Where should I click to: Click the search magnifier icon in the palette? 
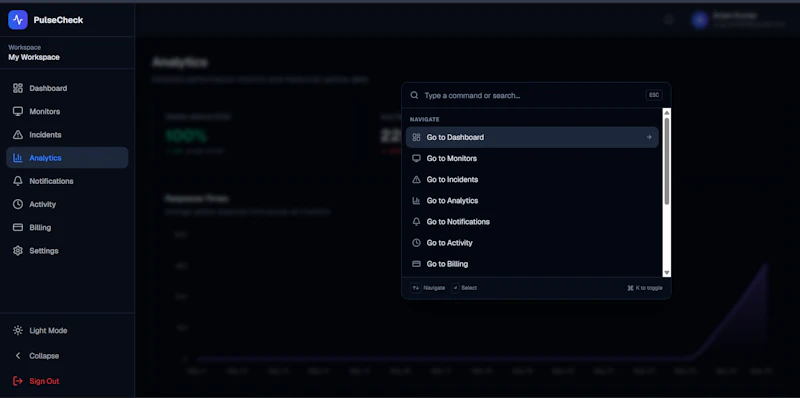tap(414, 95)
